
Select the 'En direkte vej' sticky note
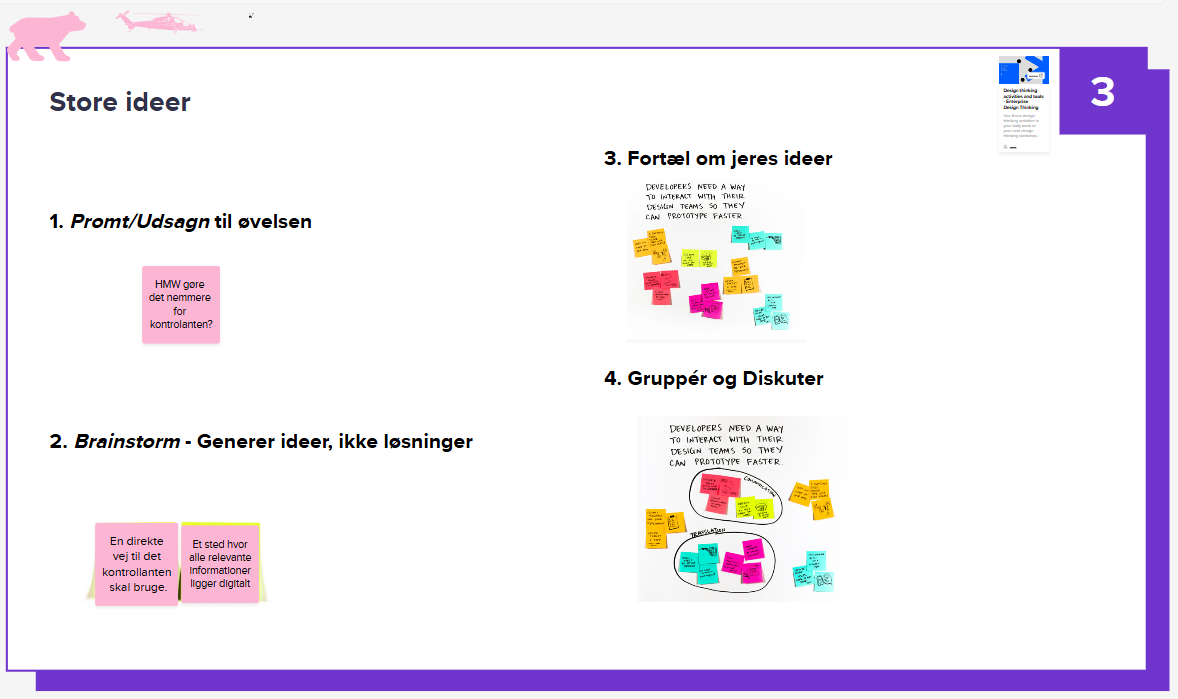(136, 564)
